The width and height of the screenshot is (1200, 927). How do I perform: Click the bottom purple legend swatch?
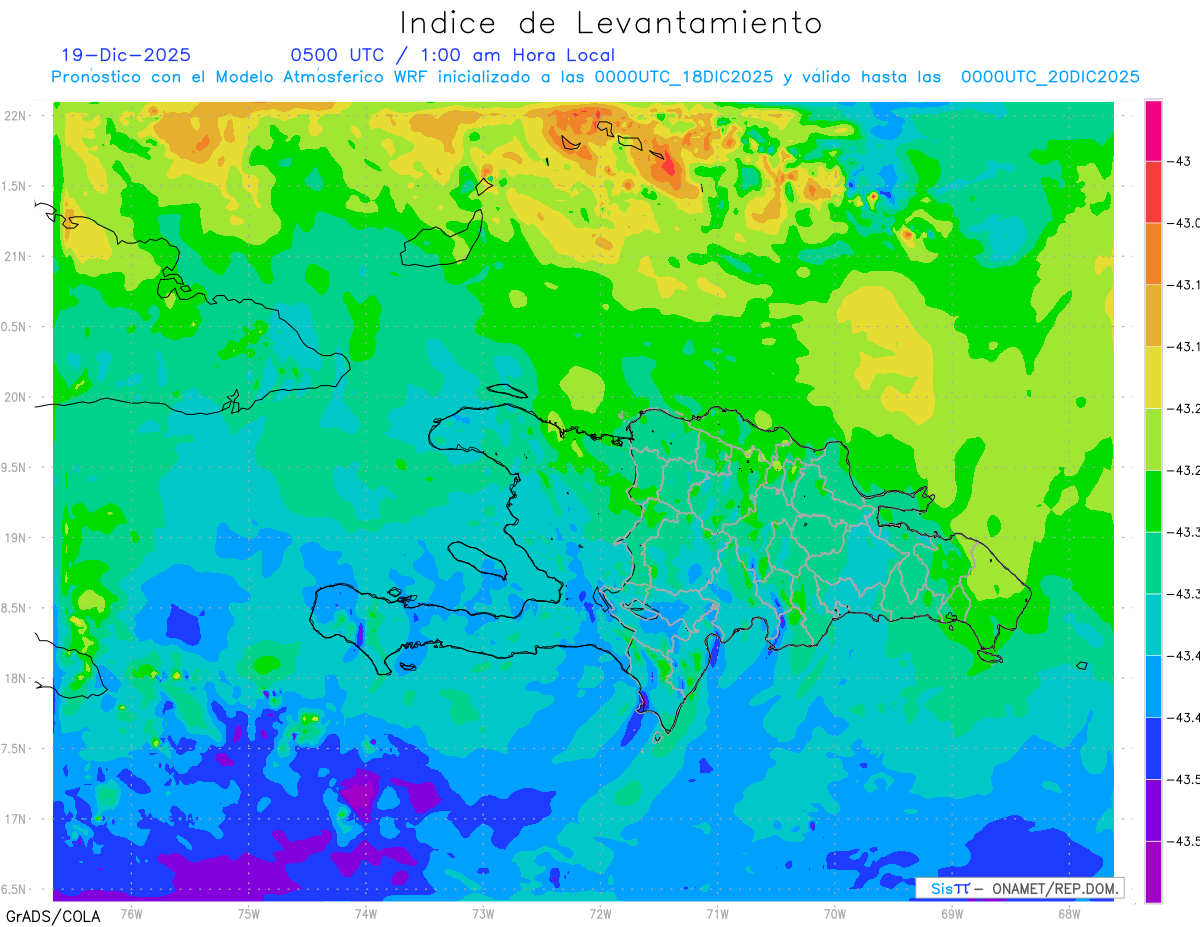(1153, 872)
